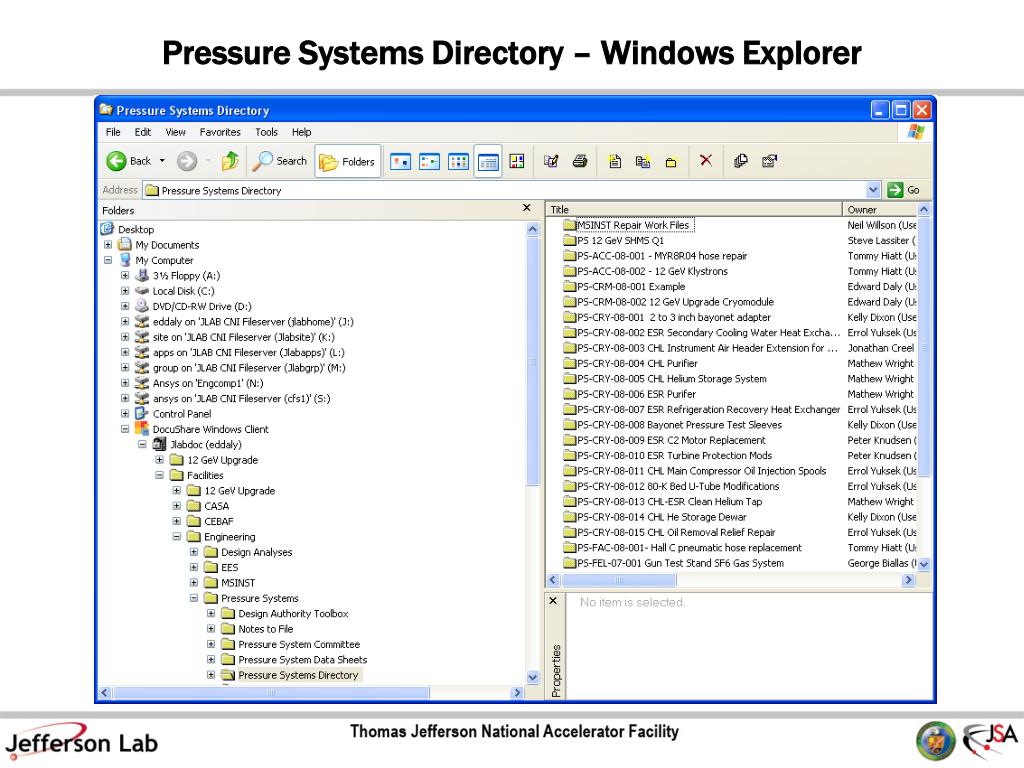Open the Favorites menu
This screenshot has width=1024, height=768.
tap(220, 132)
